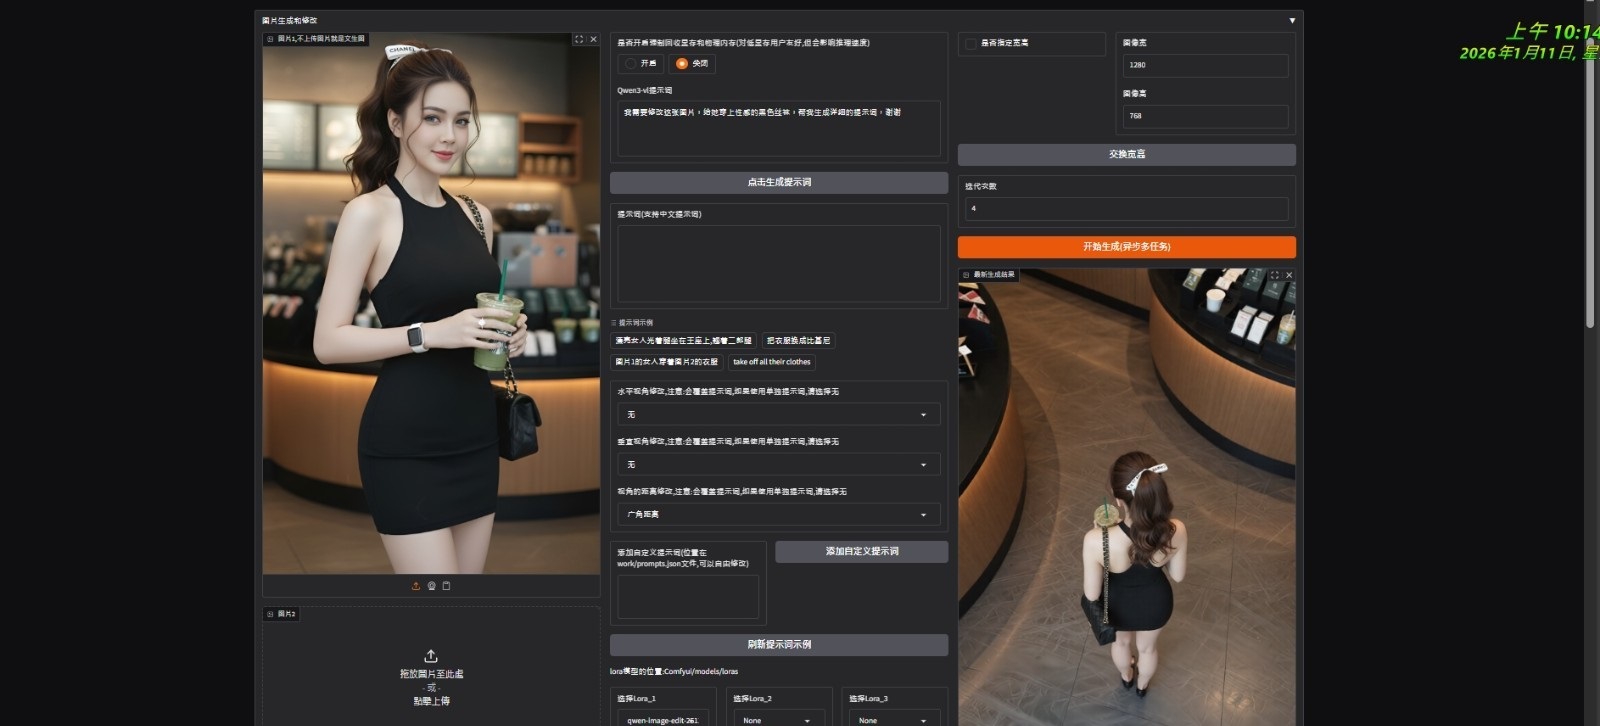Focus the Qwen3-vl prompt text box
The width and height of the screenshot is (1600, 726).
[x=779, y=128]
